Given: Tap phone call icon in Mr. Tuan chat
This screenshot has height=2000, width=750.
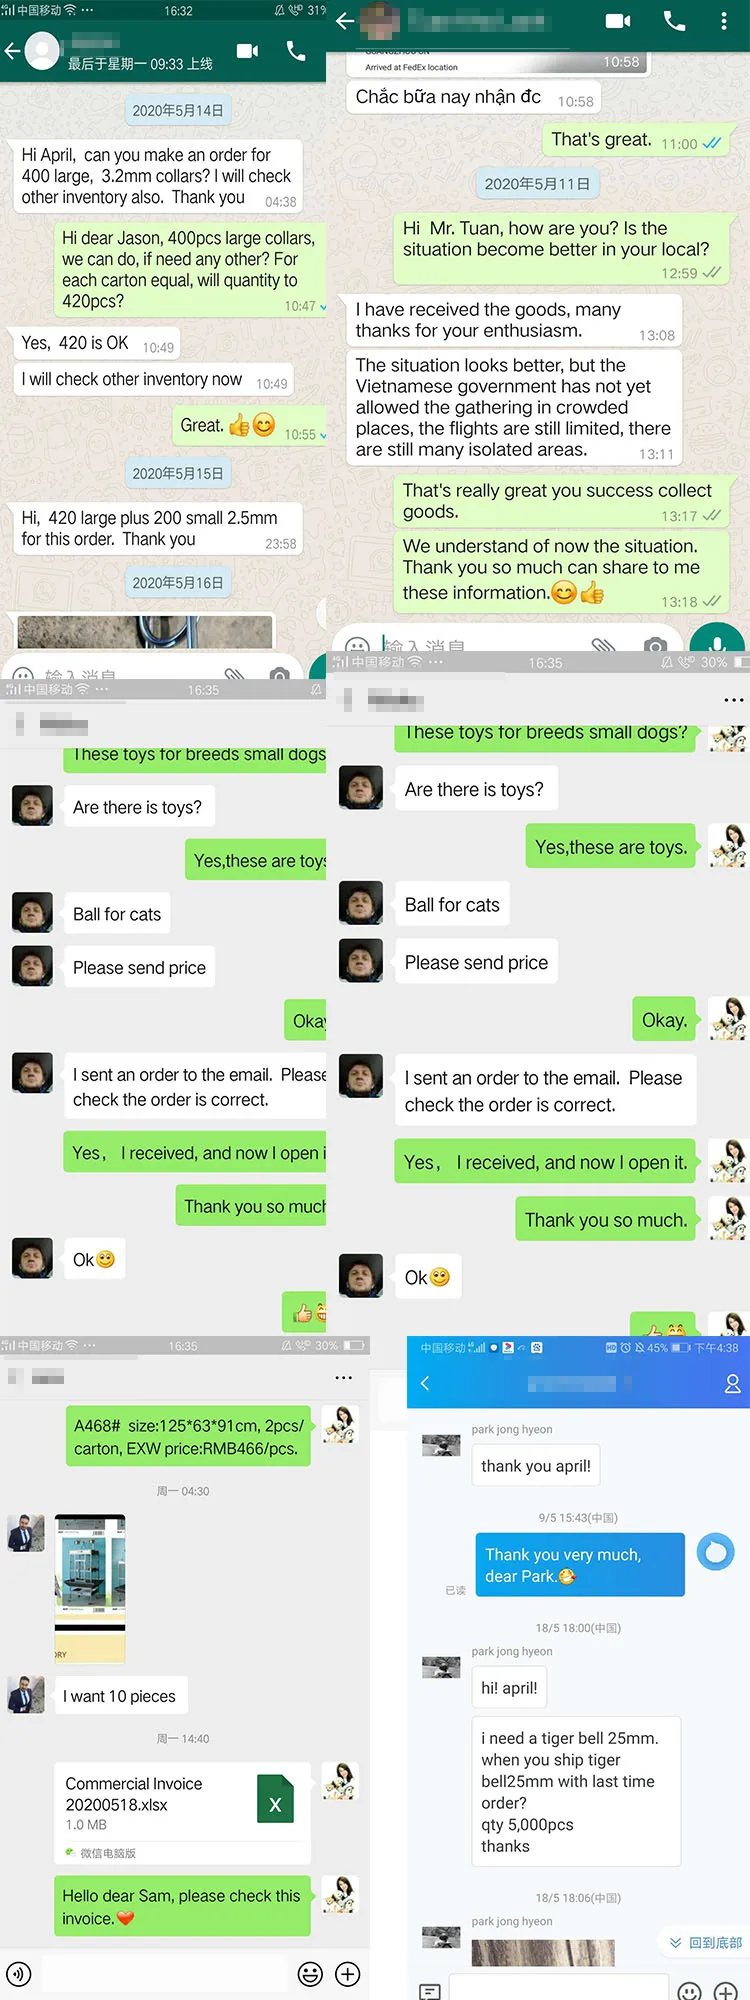Looking at the screenshot, I should click(x=675, y=21).
